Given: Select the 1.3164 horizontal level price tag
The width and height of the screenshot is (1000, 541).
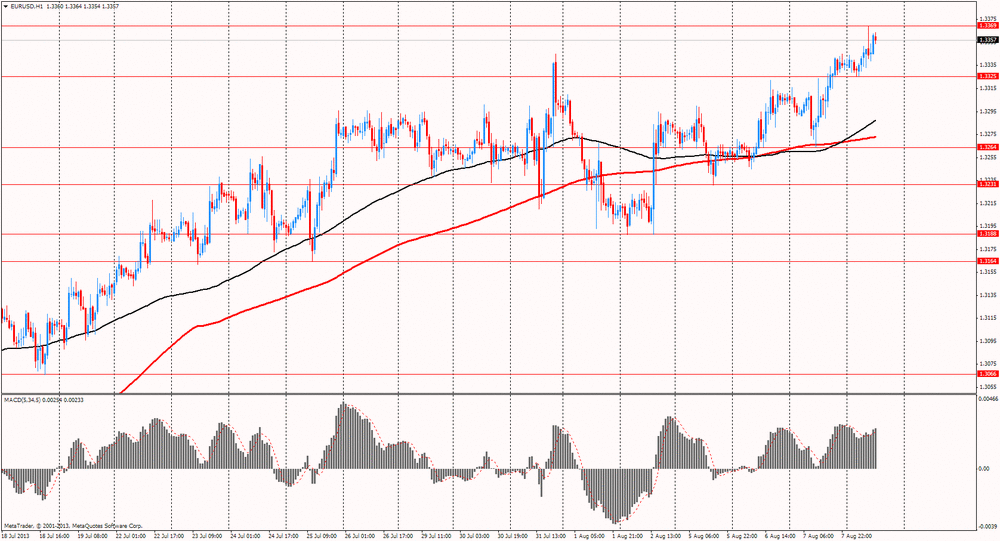Looking at the screenshot, I should (988, 261).
